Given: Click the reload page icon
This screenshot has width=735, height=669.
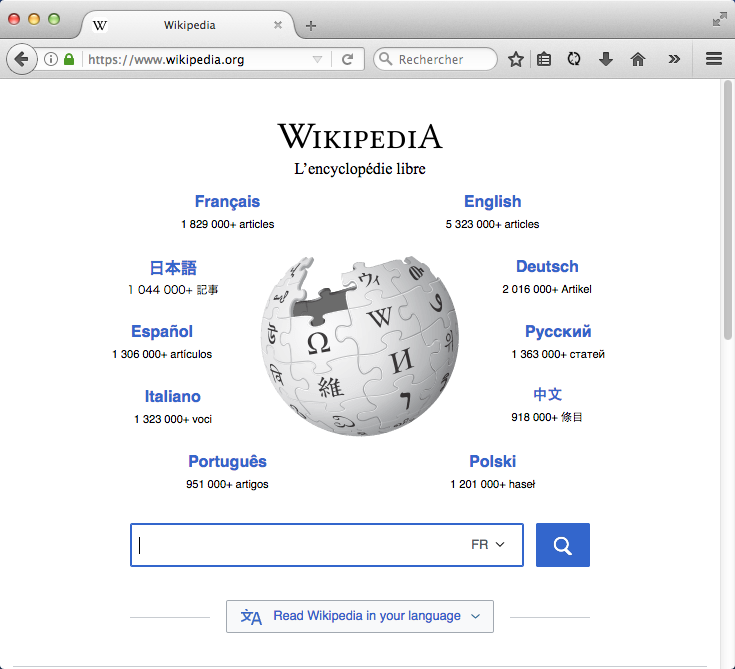Looking at the screenshot, I should pyautogui.click(x=347, y=59).
